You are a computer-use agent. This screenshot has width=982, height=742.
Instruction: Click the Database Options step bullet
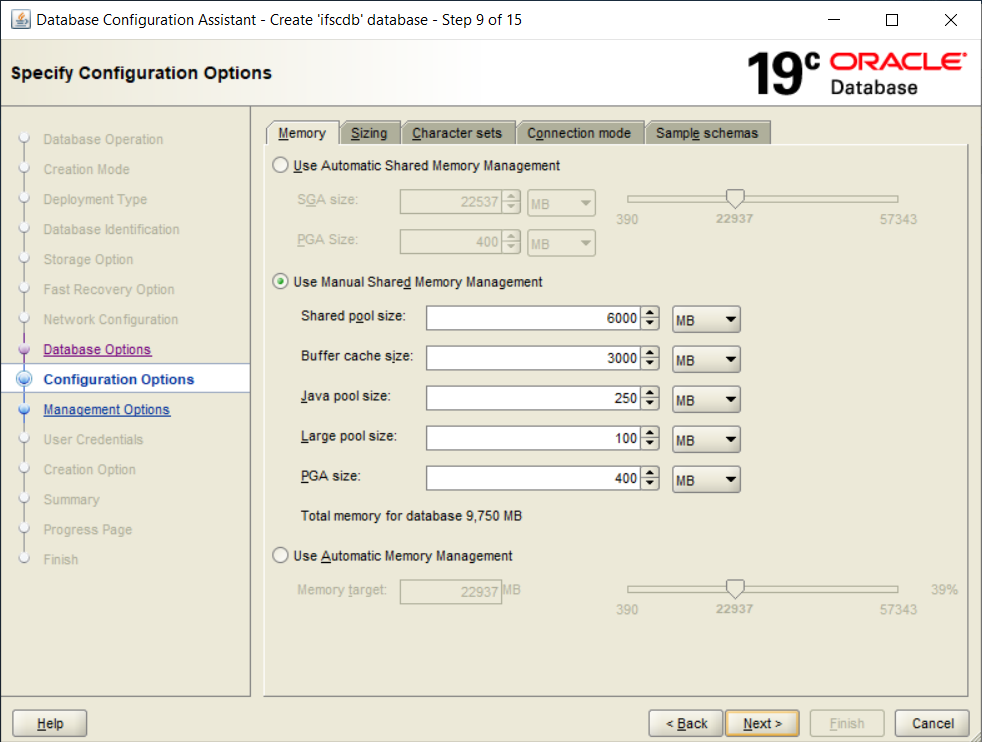click(x=25, y=350)
